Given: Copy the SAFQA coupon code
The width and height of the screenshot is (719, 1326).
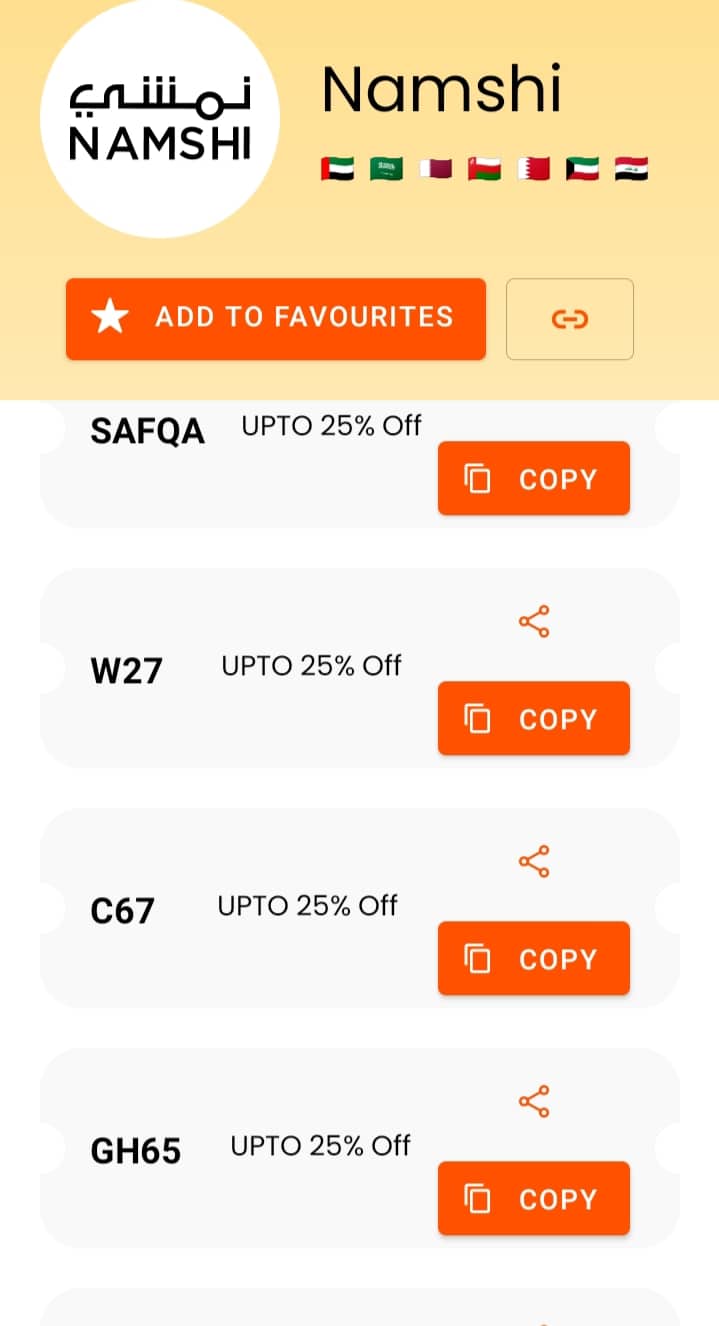Looking at the screenshot, I should (x=533, y=479).
